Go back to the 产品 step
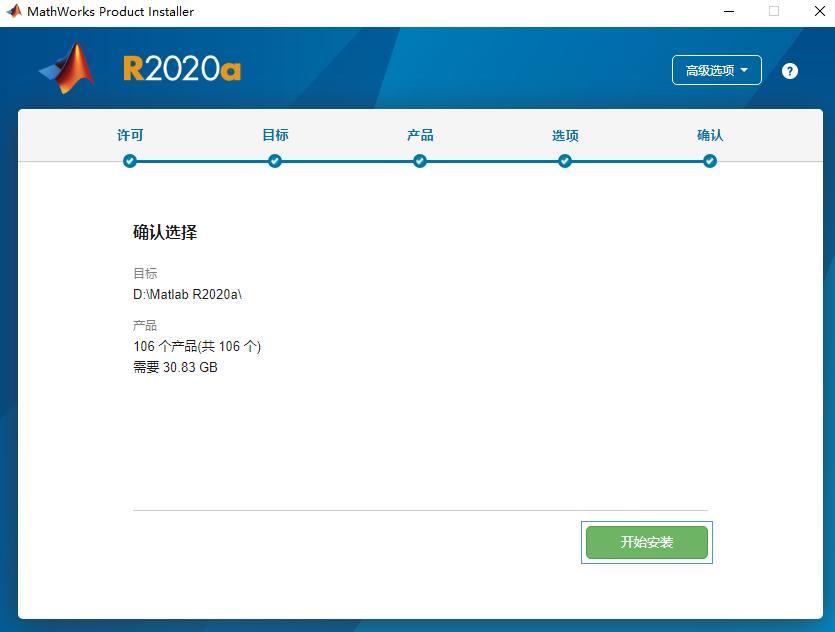Viewport: 835px width, 632px height. tap(420, 135)
